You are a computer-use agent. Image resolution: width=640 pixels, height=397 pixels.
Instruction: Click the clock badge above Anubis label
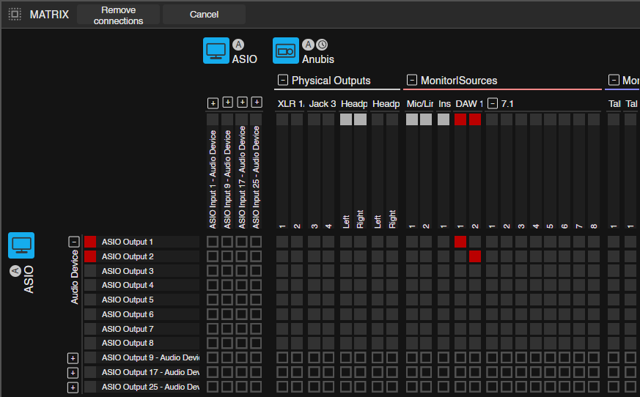322,44
